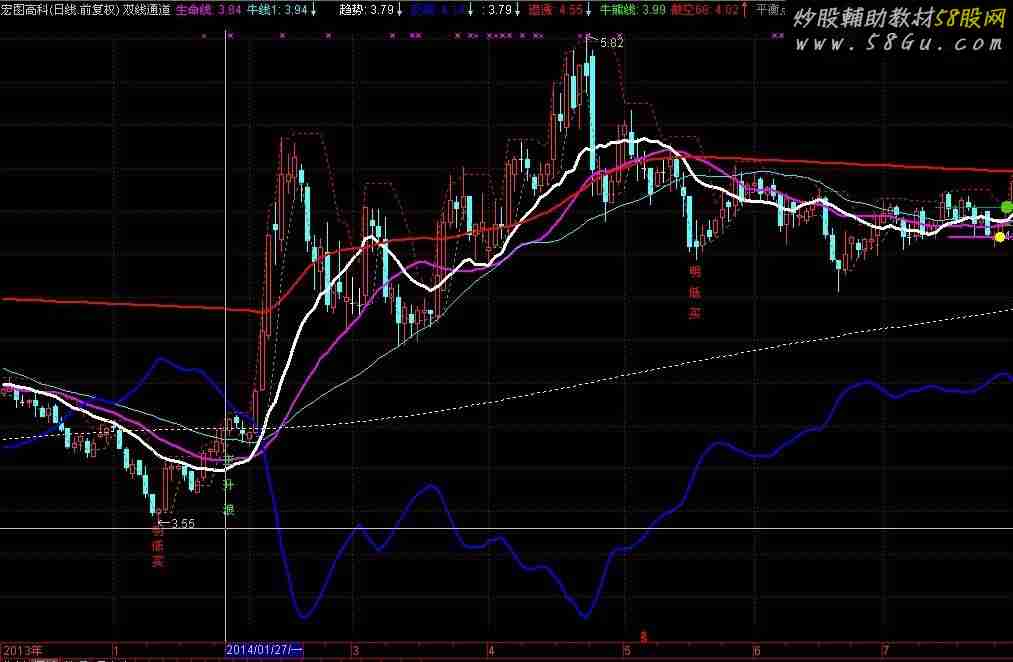
Task: Click month 4 on the time axis
Action: (x=492, y=650)
